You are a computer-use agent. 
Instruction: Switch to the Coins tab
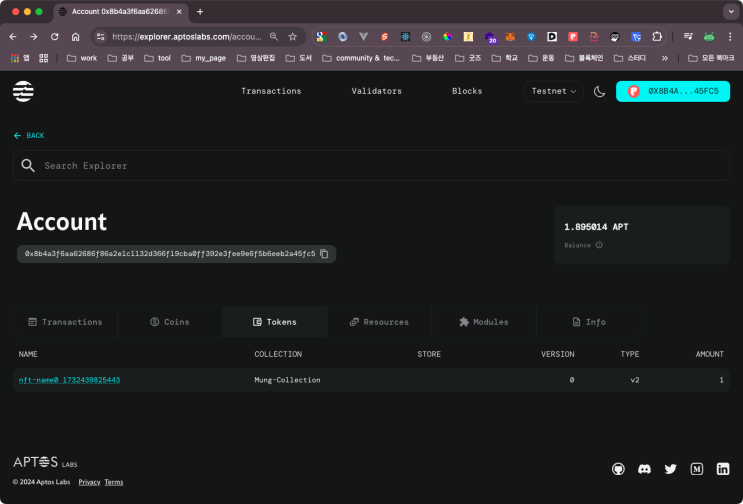pos(170,322)
